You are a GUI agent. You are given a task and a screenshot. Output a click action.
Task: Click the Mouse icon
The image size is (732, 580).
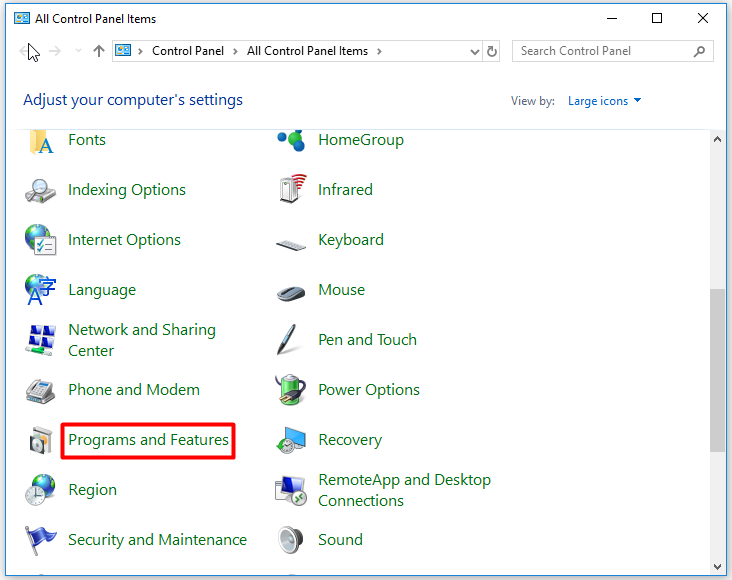291,293
